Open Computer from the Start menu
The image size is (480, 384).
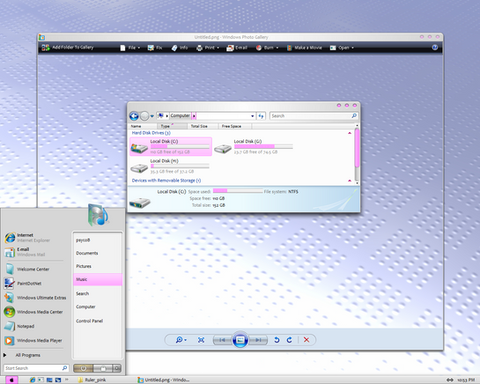[x=98, y=307]
